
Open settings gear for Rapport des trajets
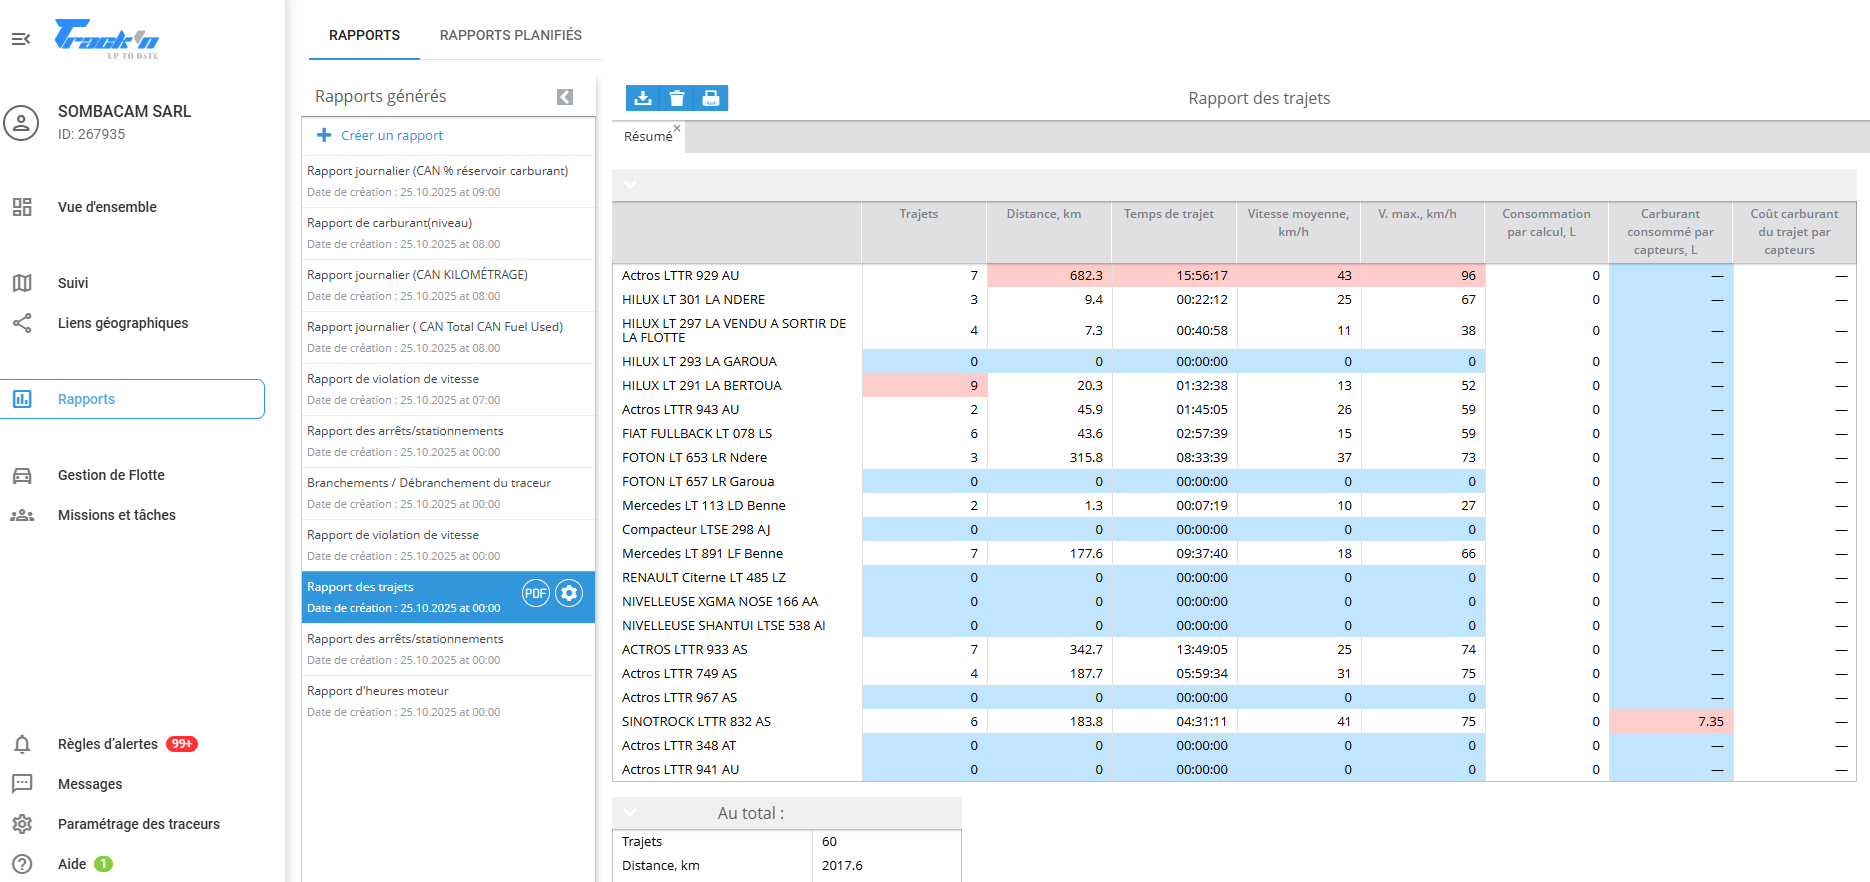point(569,593)
